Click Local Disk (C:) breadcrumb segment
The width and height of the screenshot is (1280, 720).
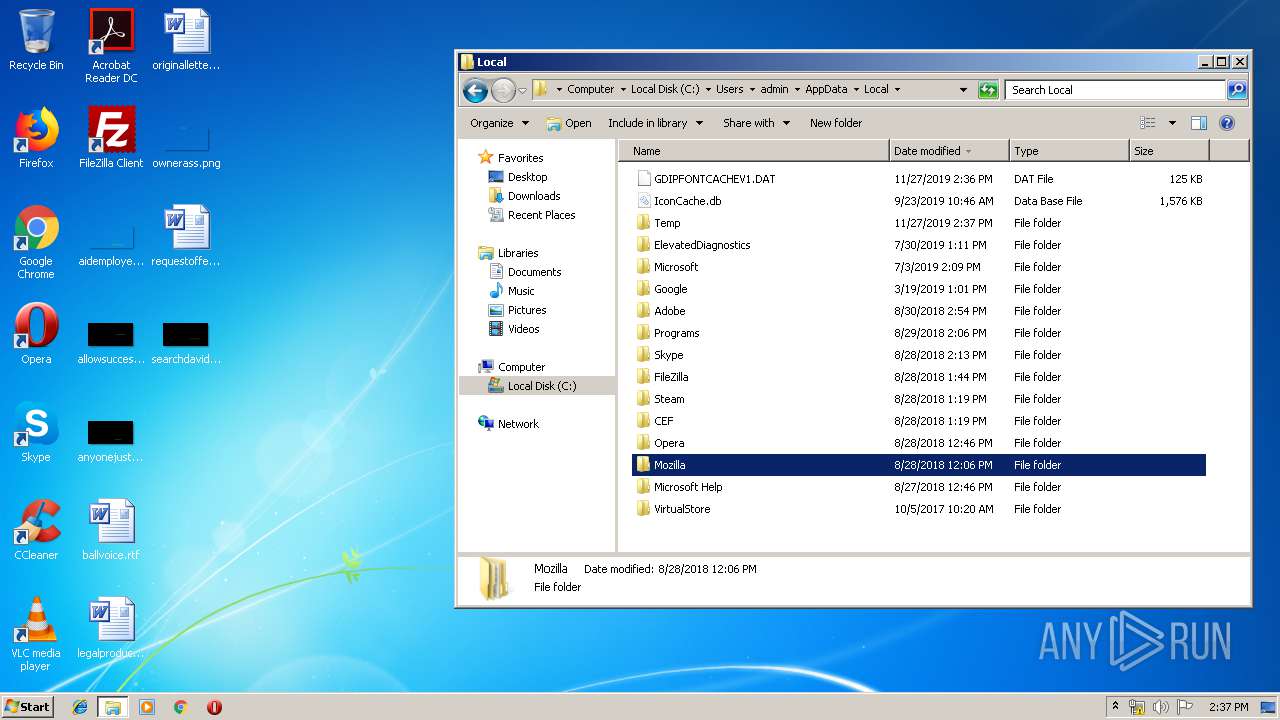(664, 89)
